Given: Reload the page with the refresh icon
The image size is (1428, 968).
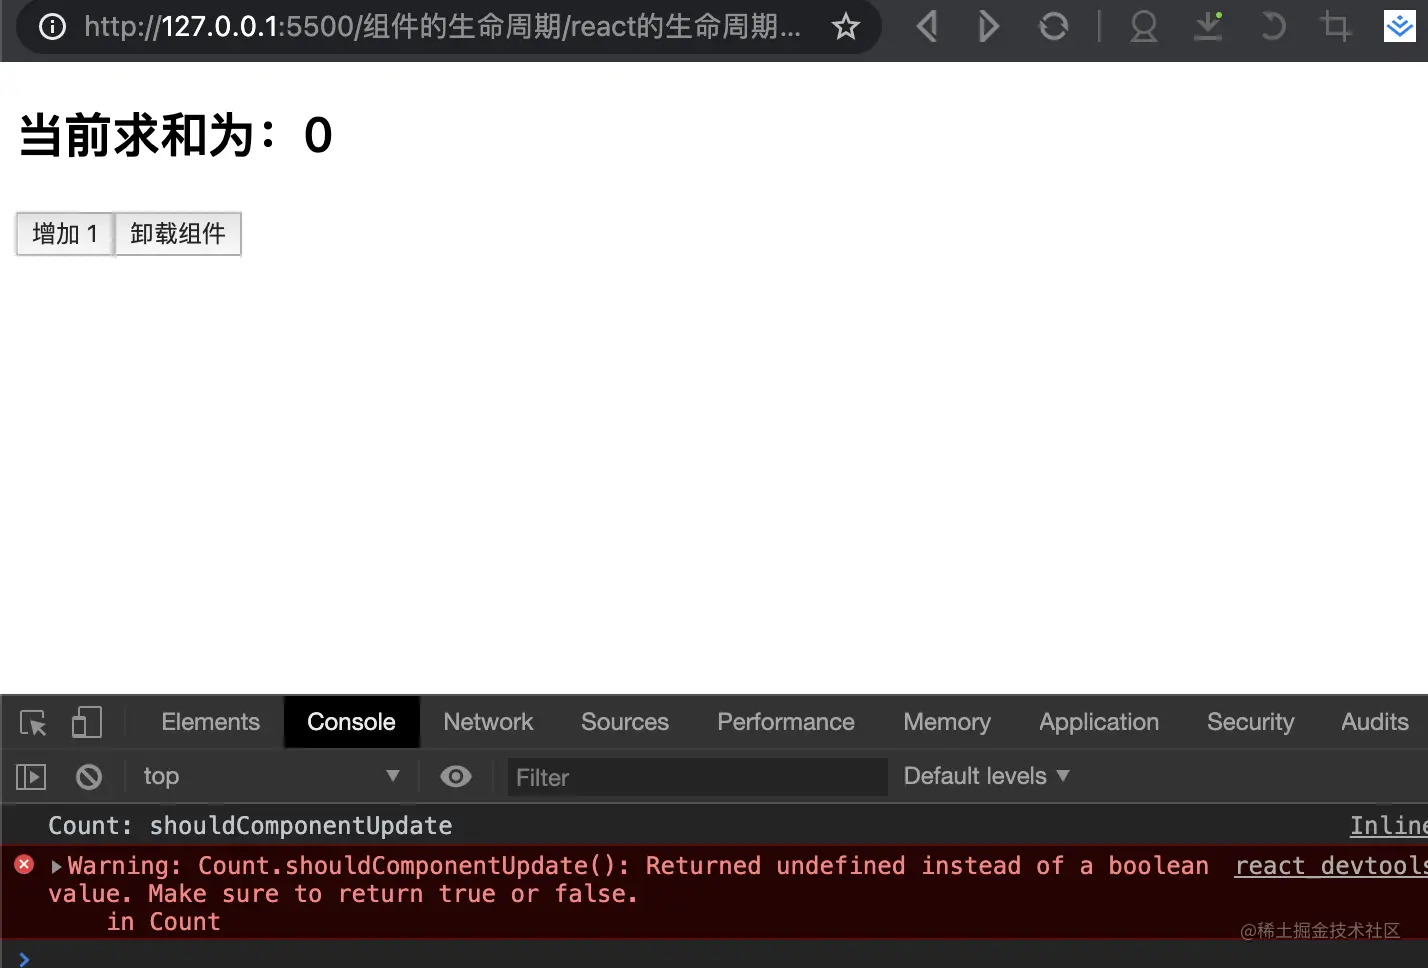Looking at the screenshot, I should tap(1053, 27).
